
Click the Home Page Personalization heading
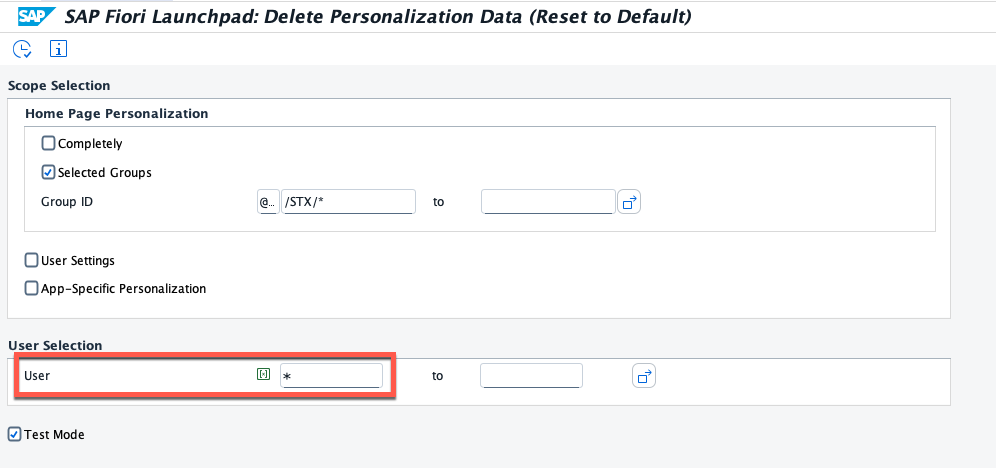tap(116, 114)
